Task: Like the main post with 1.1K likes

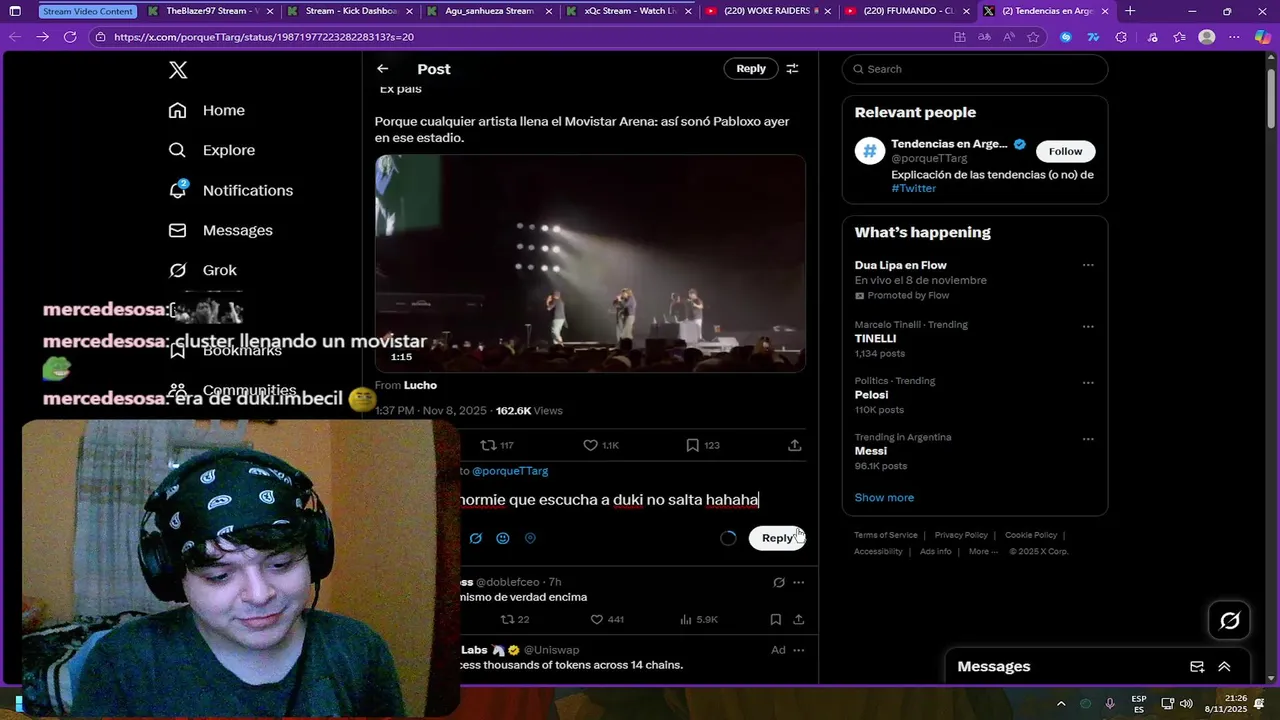Action: point(601,445)
